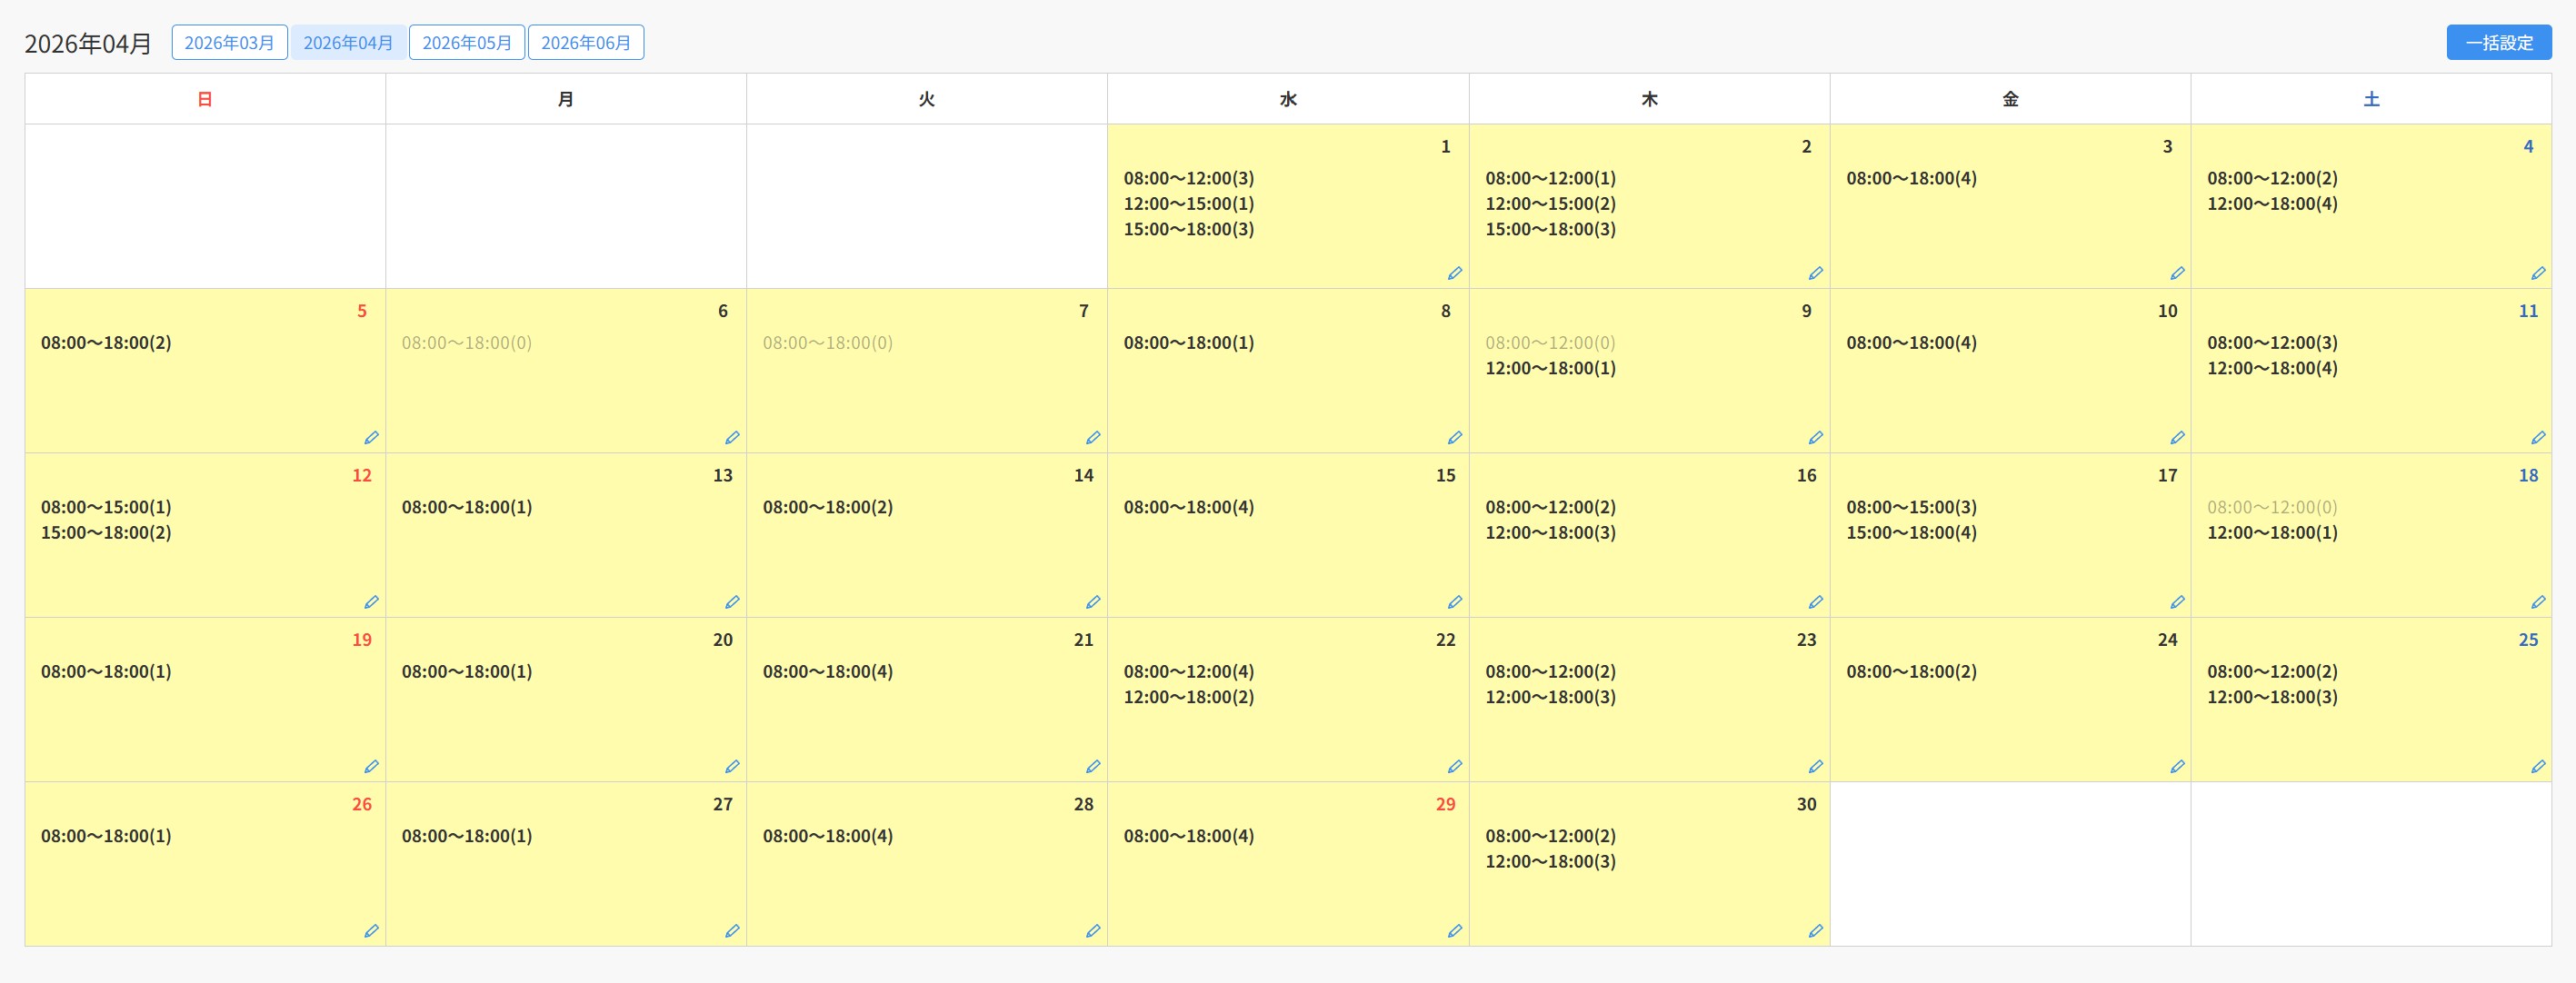Edit the April 18 slot settings

coord(2537,602)
